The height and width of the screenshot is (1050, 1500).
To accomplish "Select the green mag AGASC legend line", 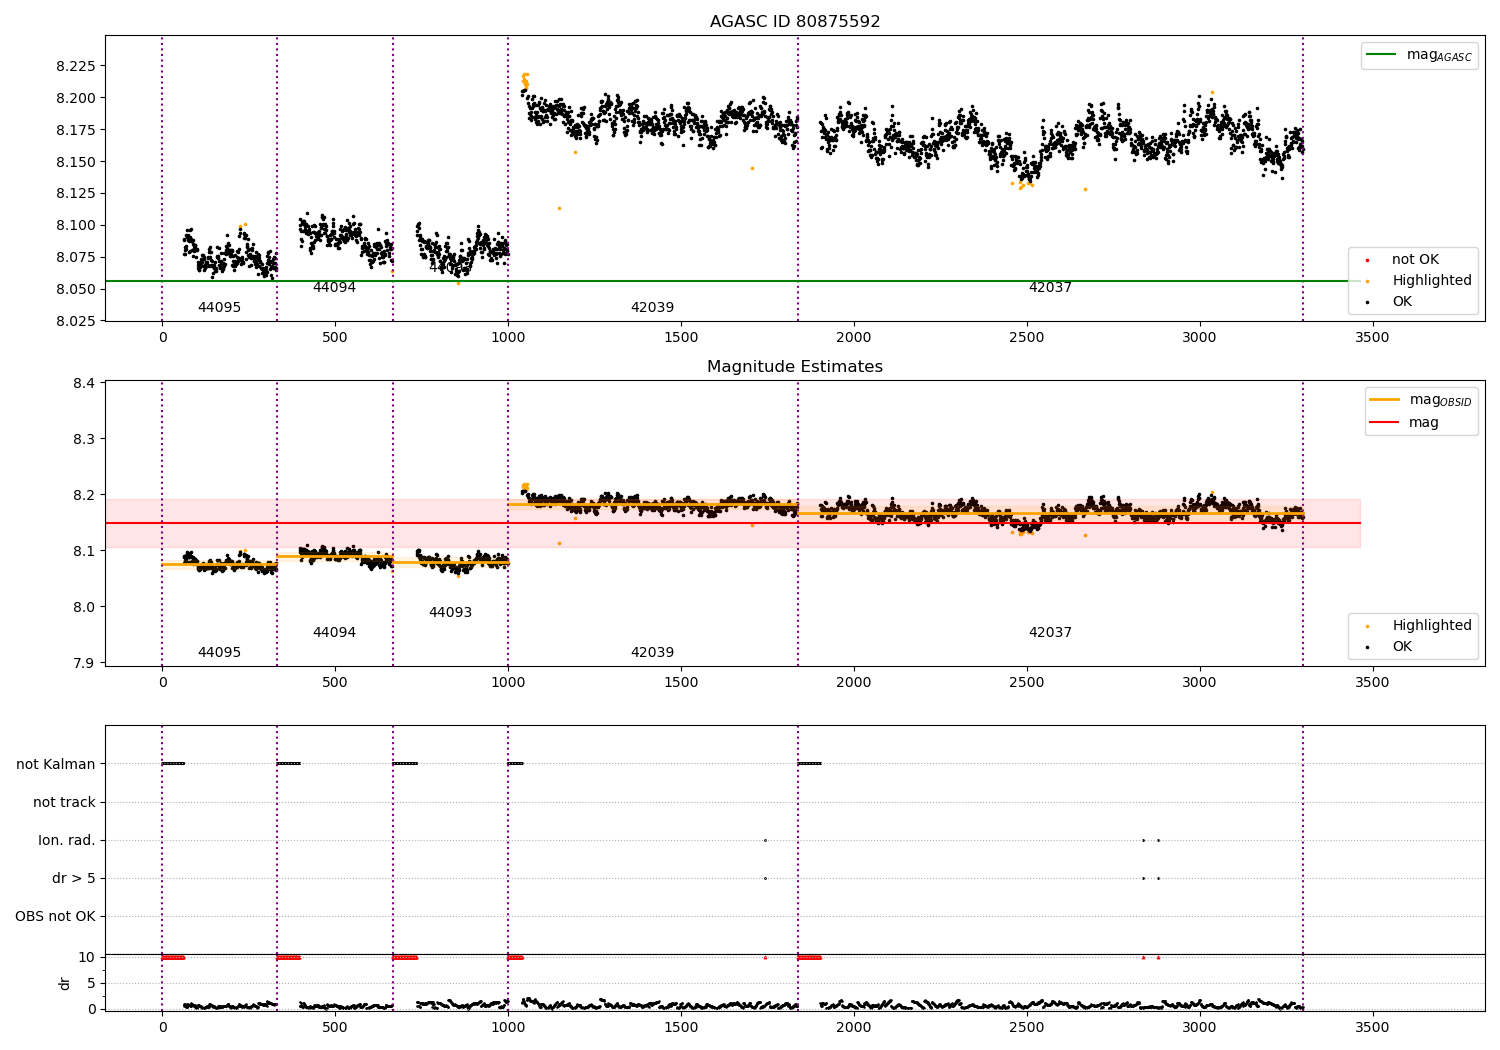I will tap(1383, 55).
